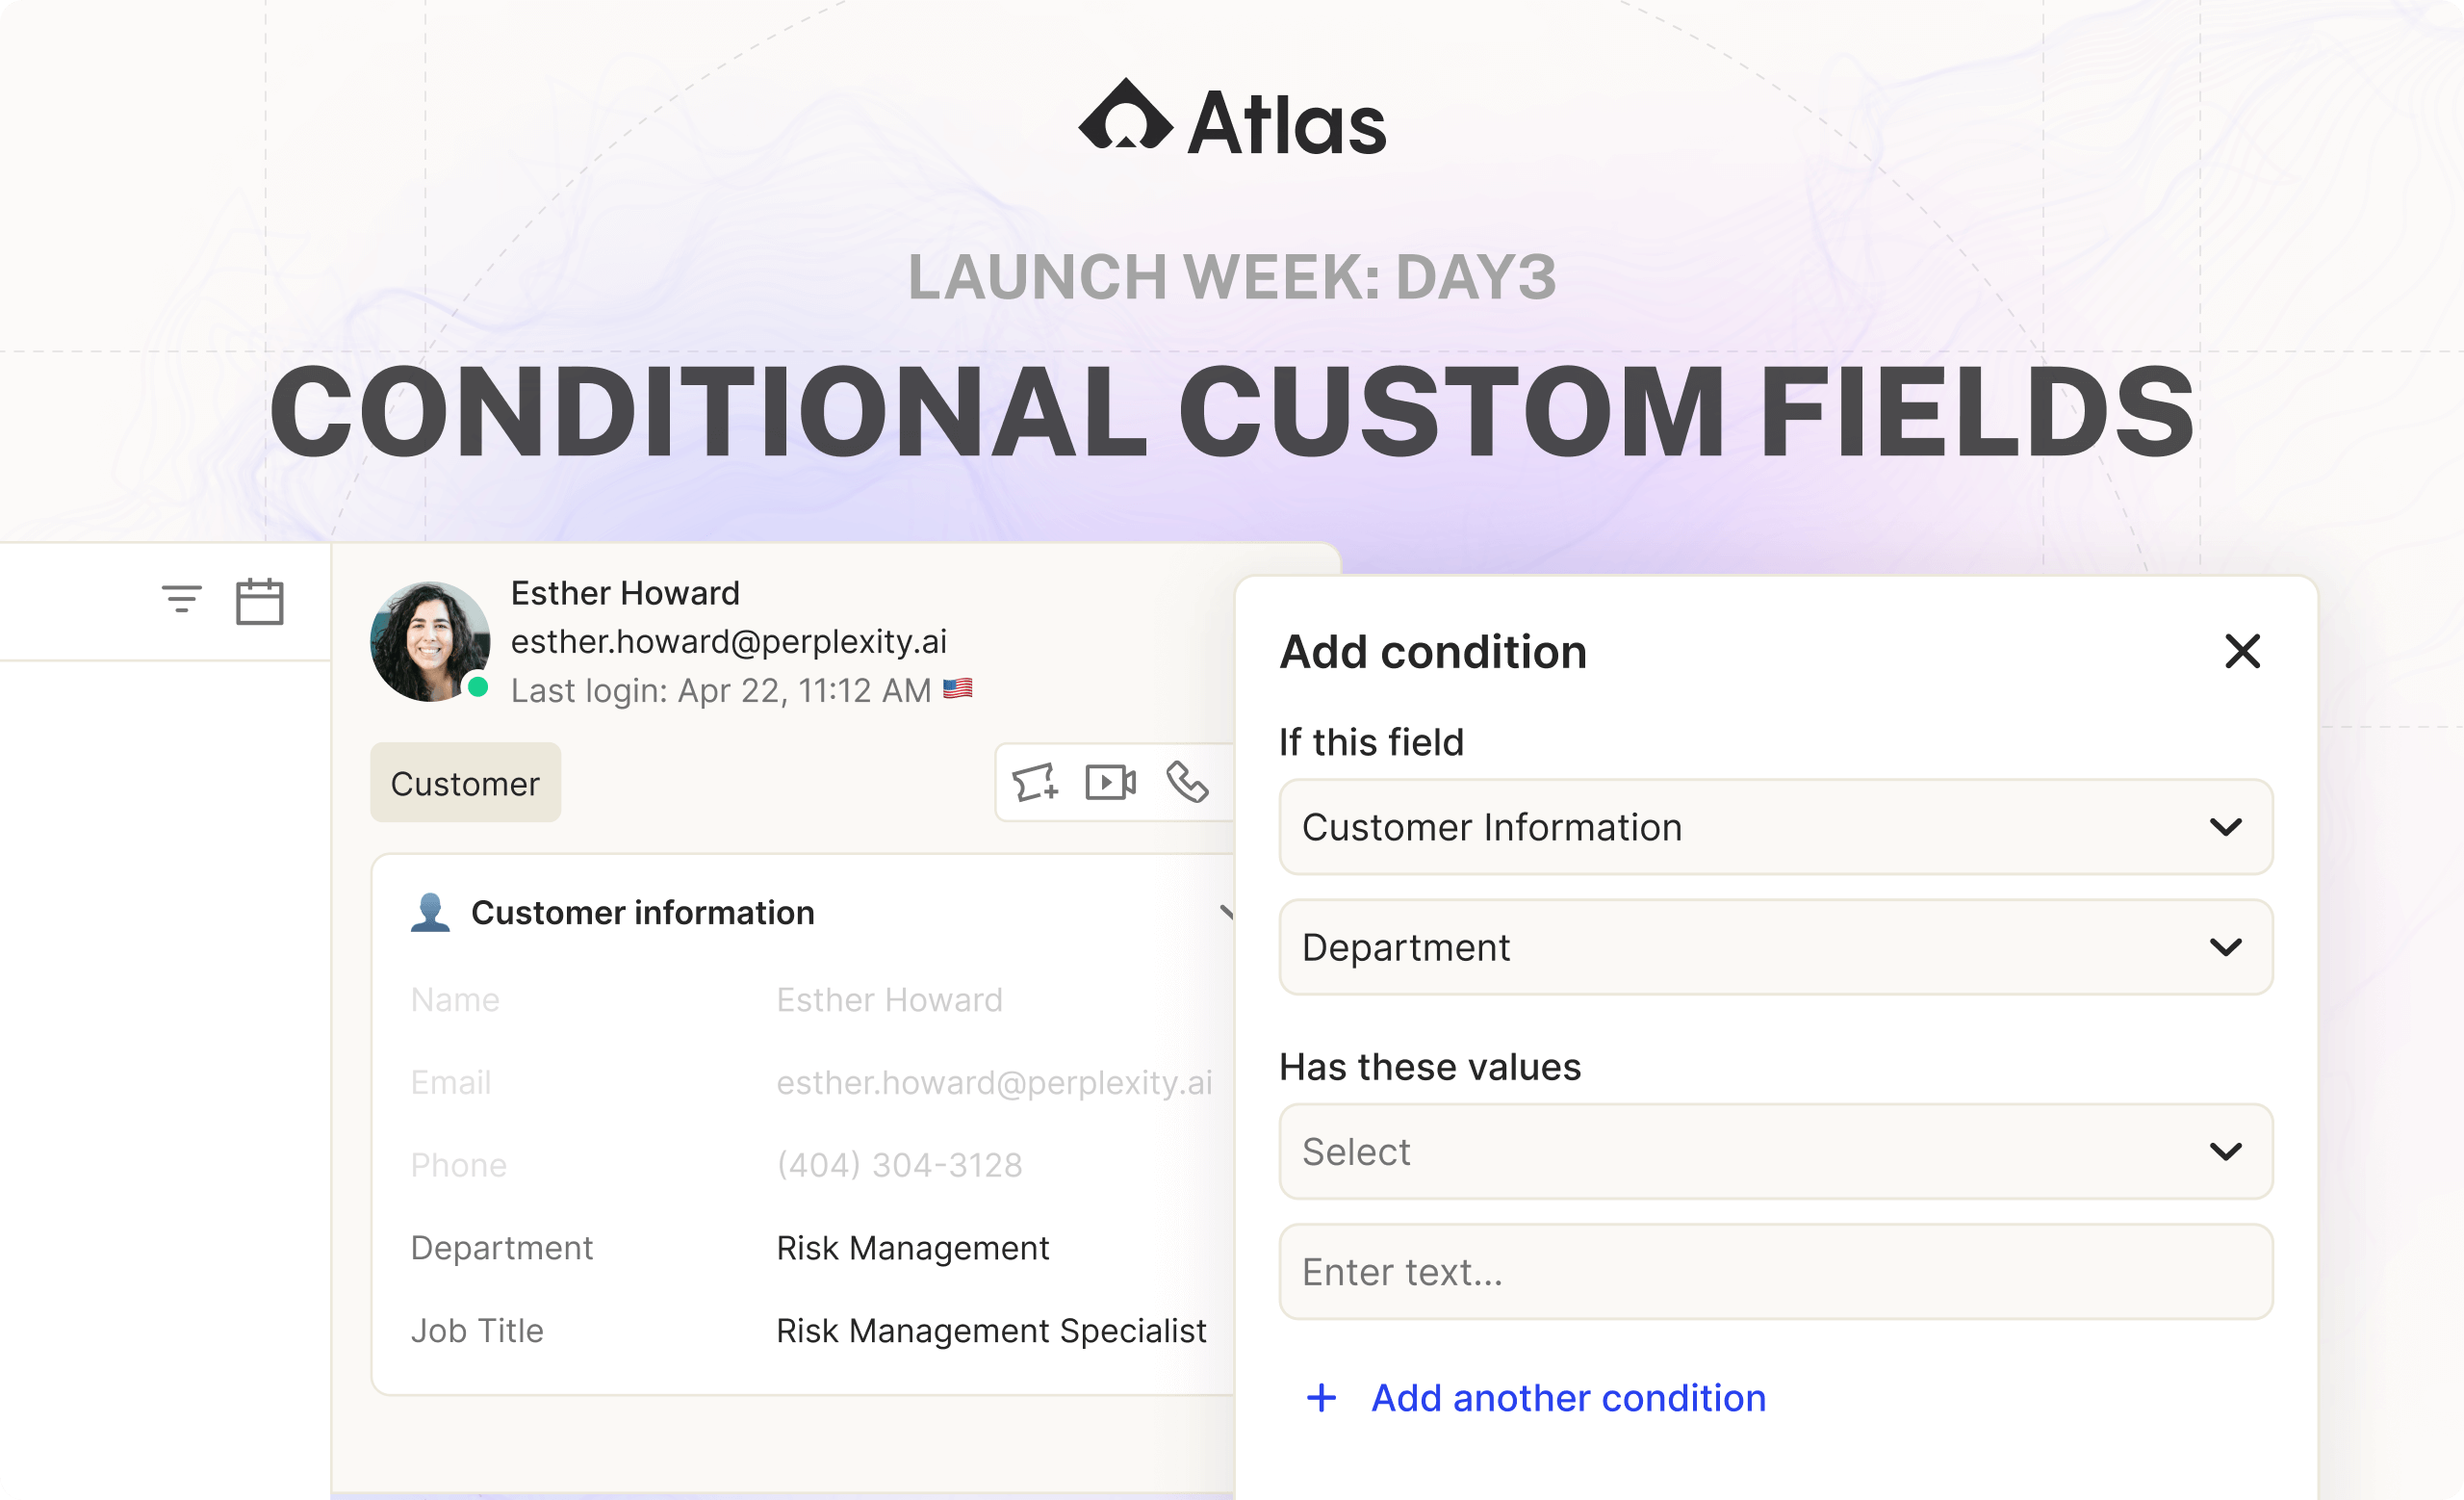
Task: Click the filter lines icon
Action: click(181, 599)
